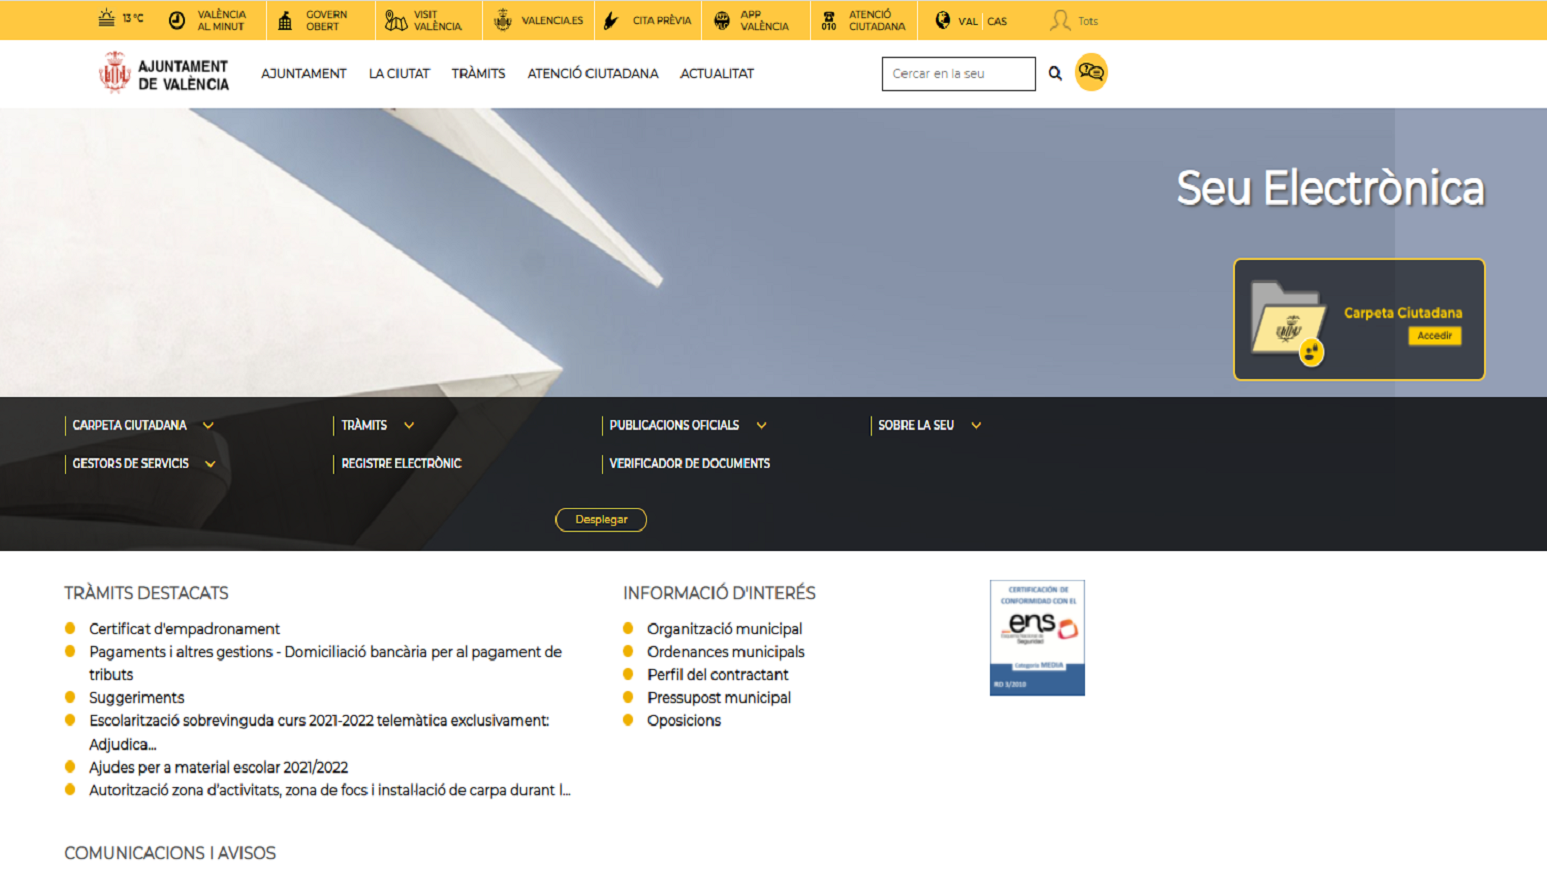The width and height of the screenshot is (1547, 870).
Task: Expand Publicacions Oficials dropdown
Action: (x=761, y=425)
